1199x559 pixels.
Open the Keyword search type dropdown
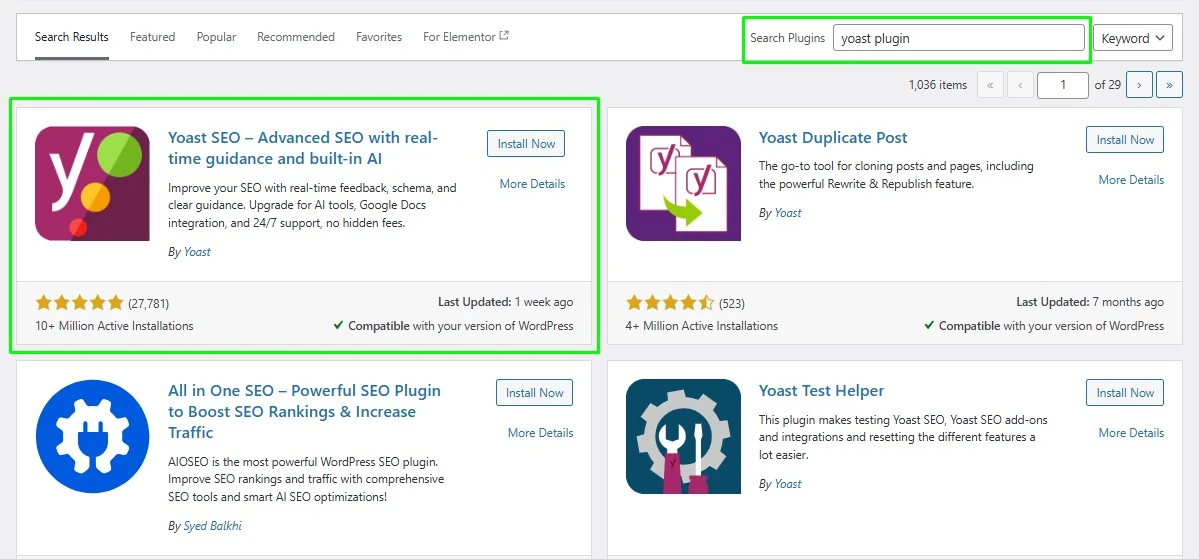click(1132, 37)
